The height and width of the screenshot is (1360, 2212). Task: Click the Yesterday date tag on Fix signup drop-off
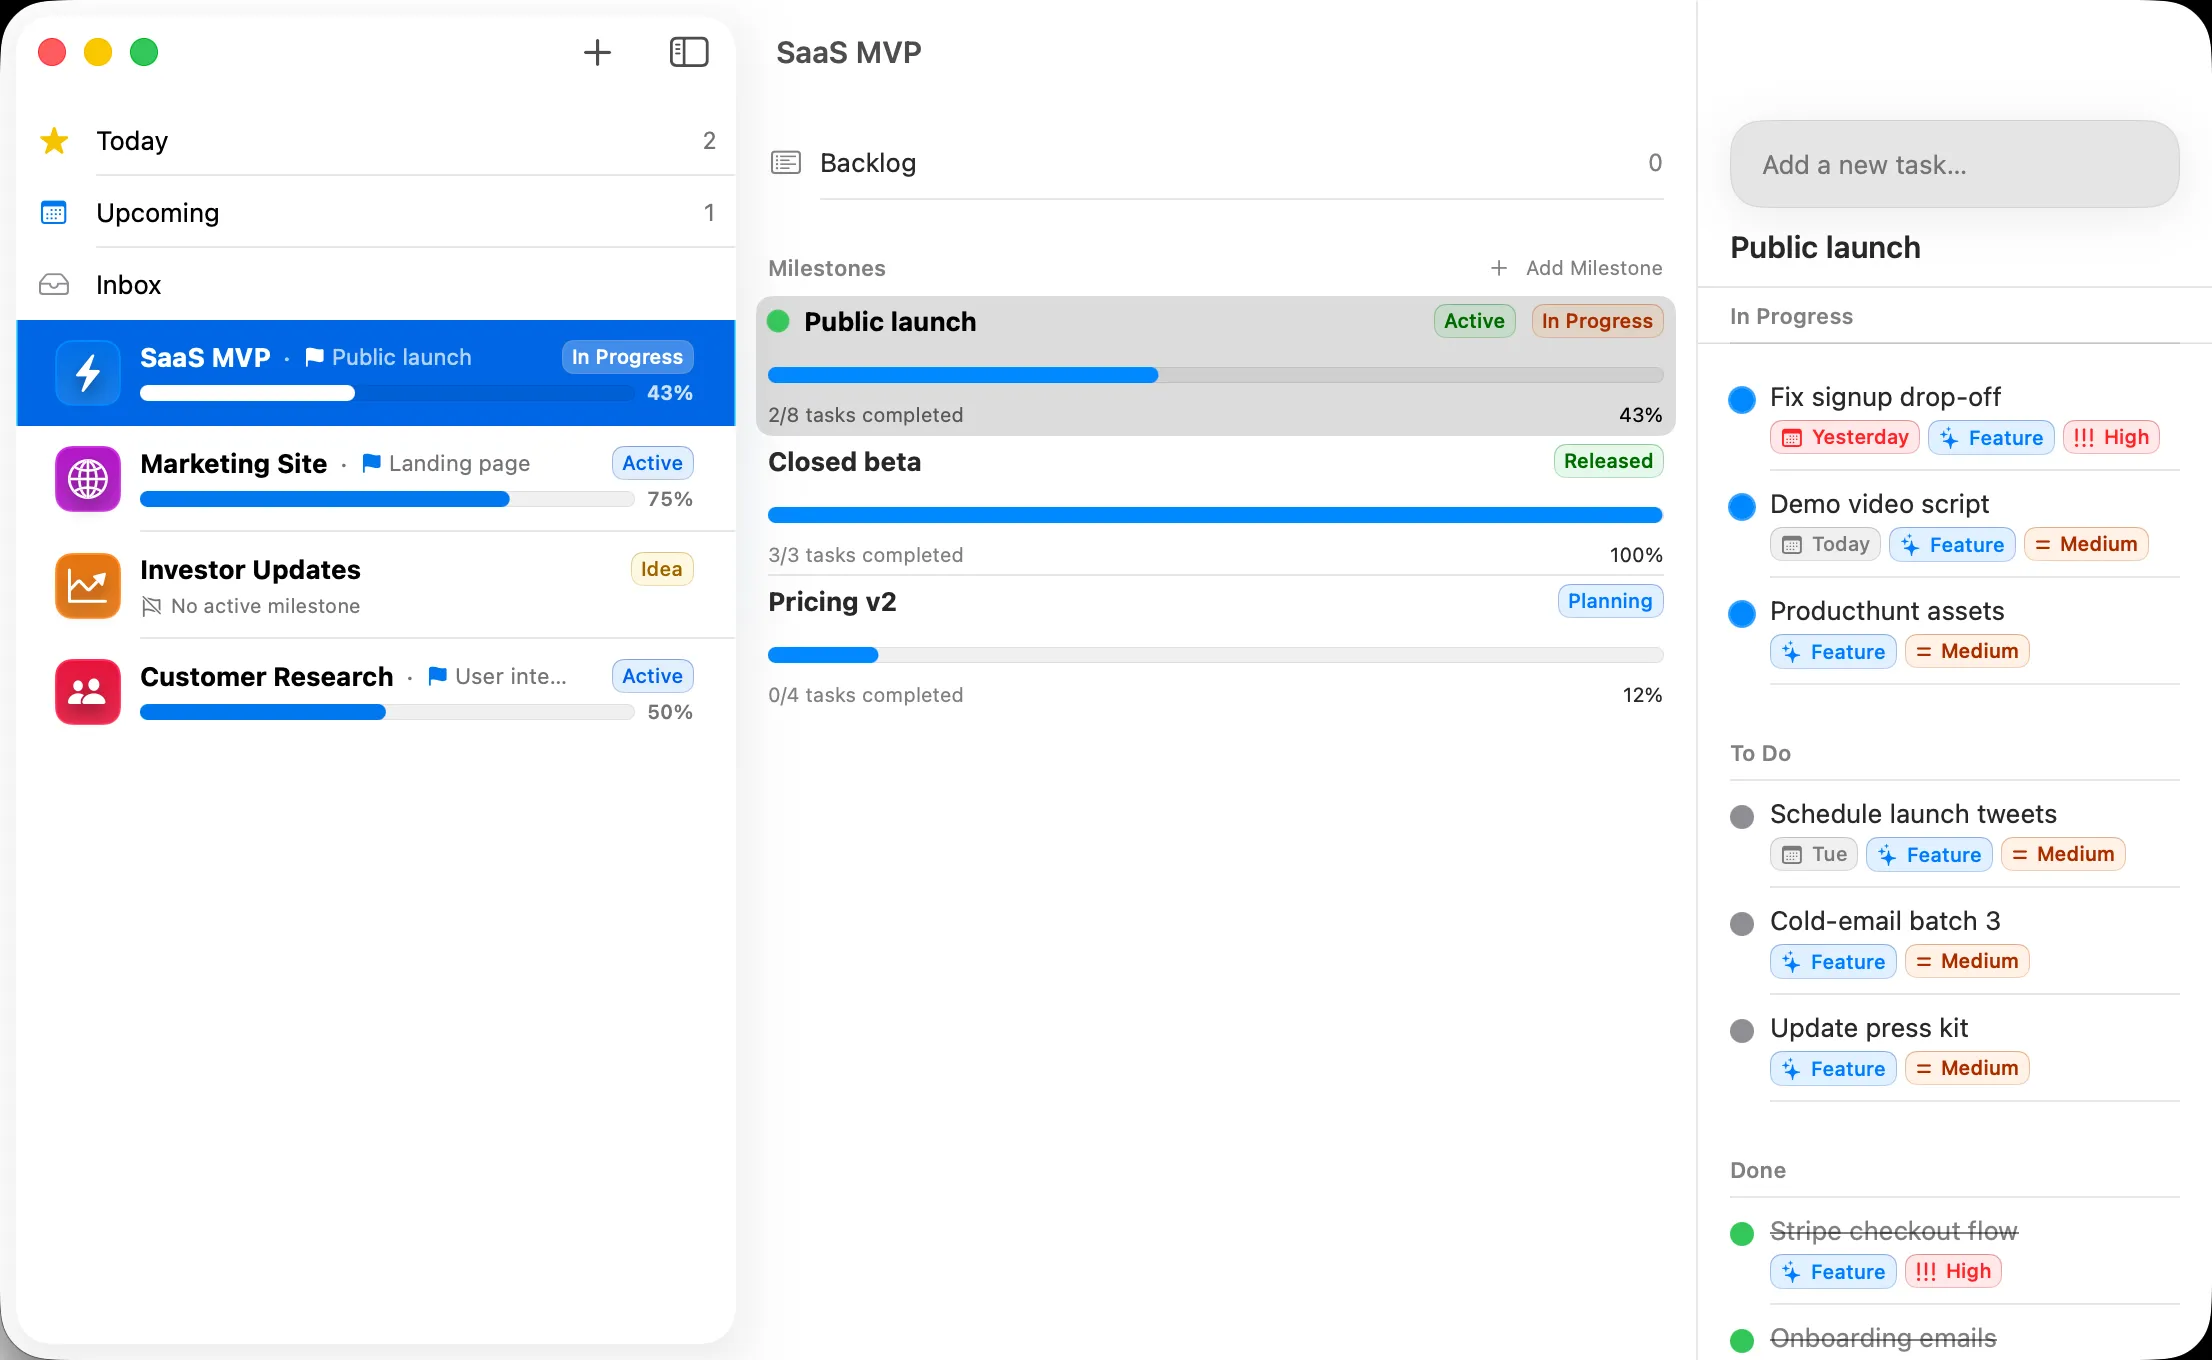tap(1845, 437)
